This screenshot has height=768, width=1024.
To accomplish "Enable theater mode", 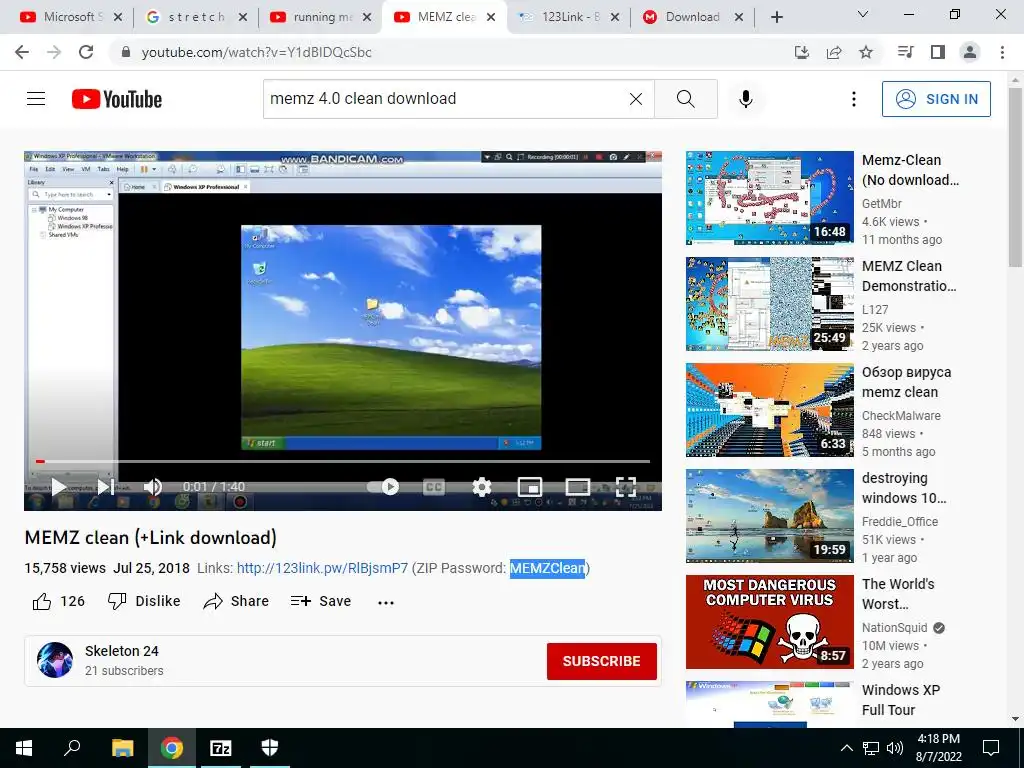I will (577, 487).
